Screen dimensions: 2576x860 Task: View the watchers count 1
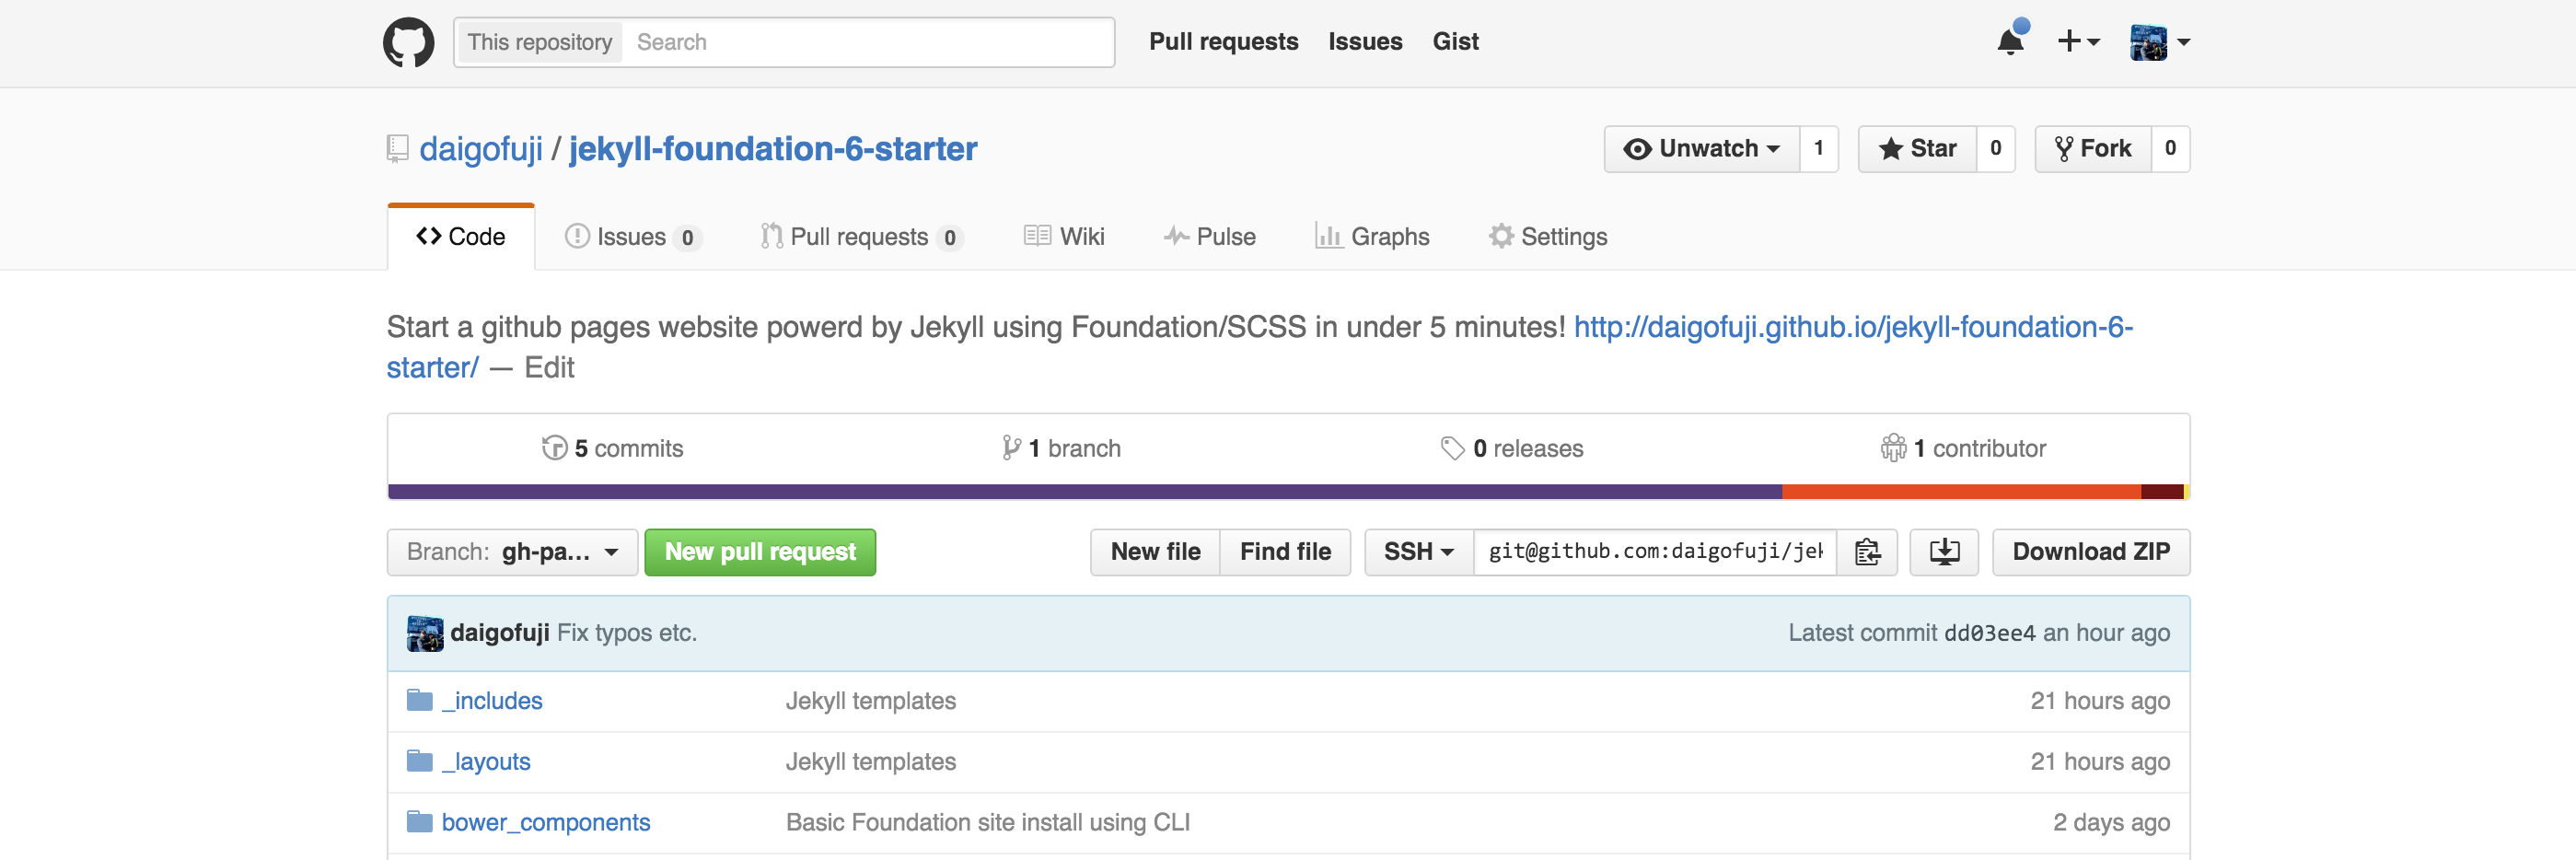coord(1819,149)
